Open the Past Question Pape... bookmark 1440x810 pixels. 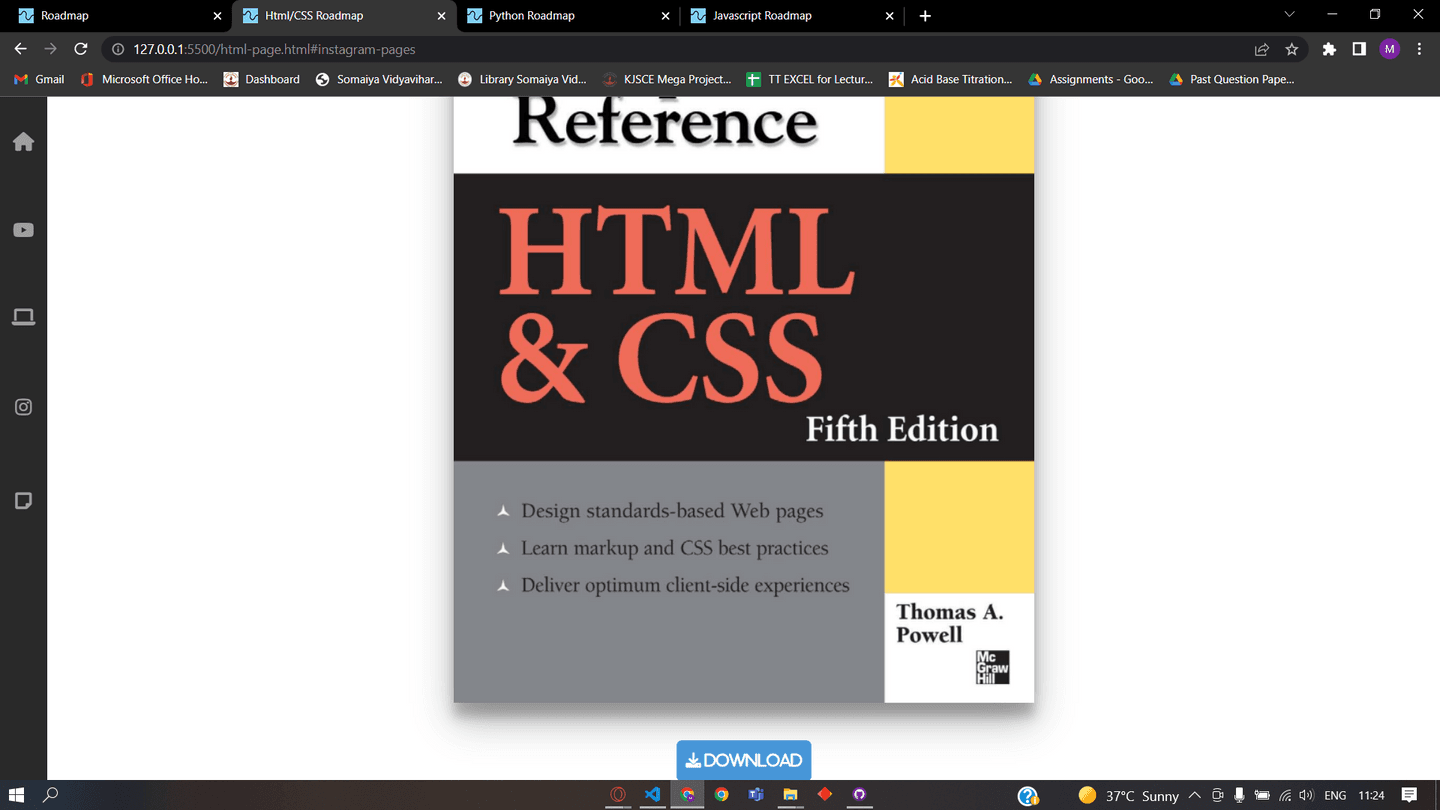(1231, 79)
